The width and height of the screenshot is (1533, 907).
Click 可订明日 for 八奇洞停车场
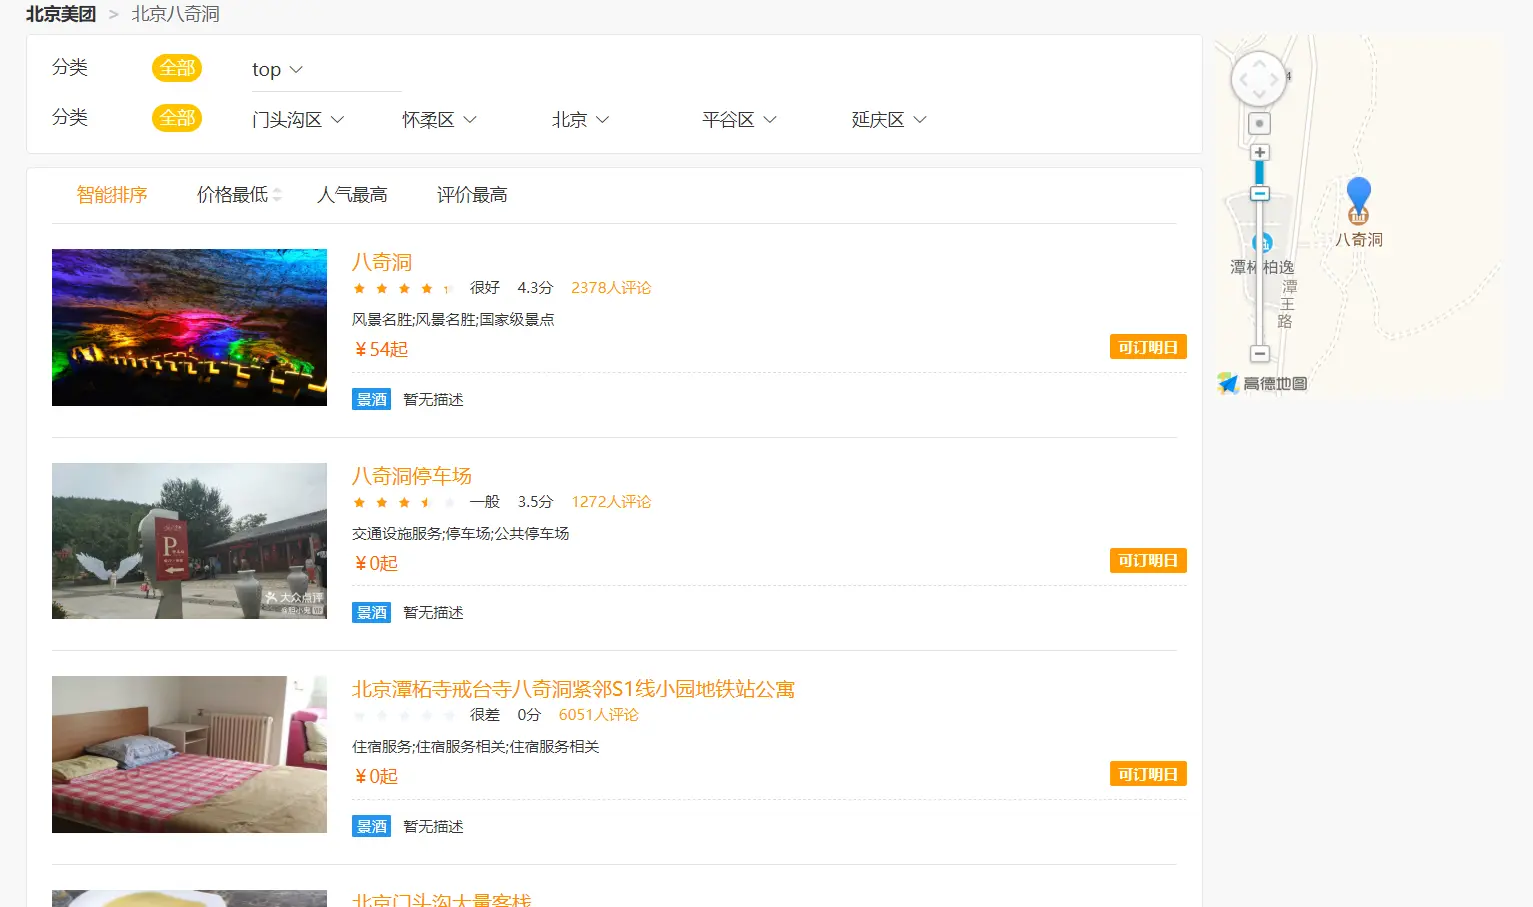coord(1148,561)
